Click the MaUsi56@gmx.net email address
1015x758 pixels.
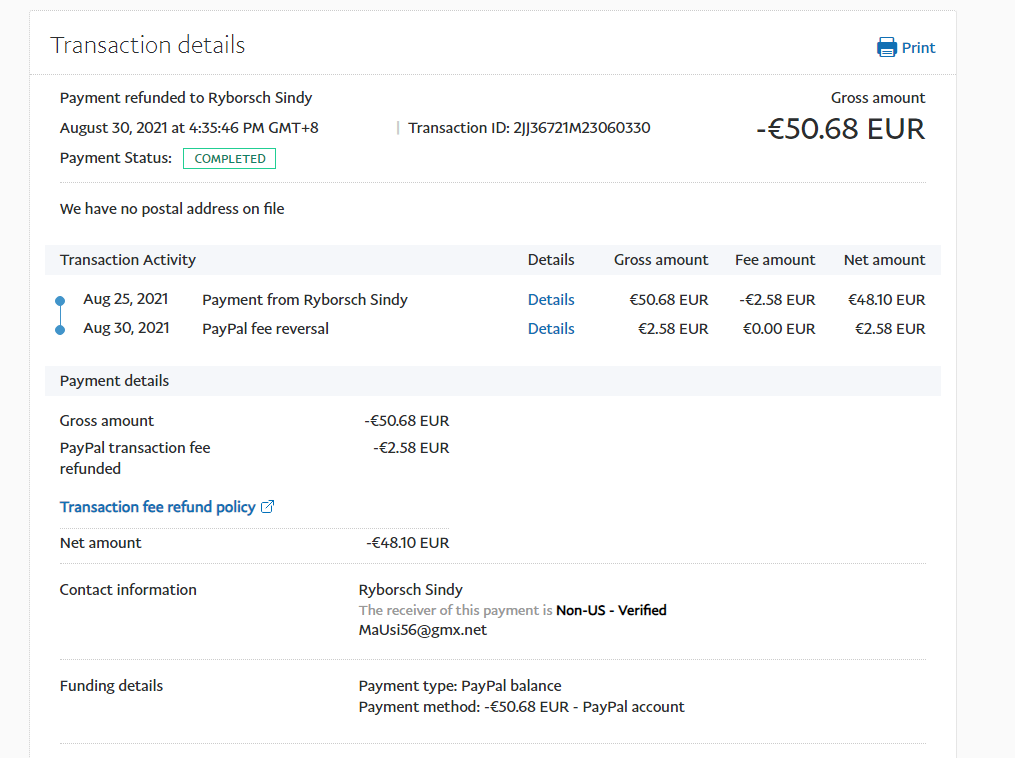tap(422, 630)
